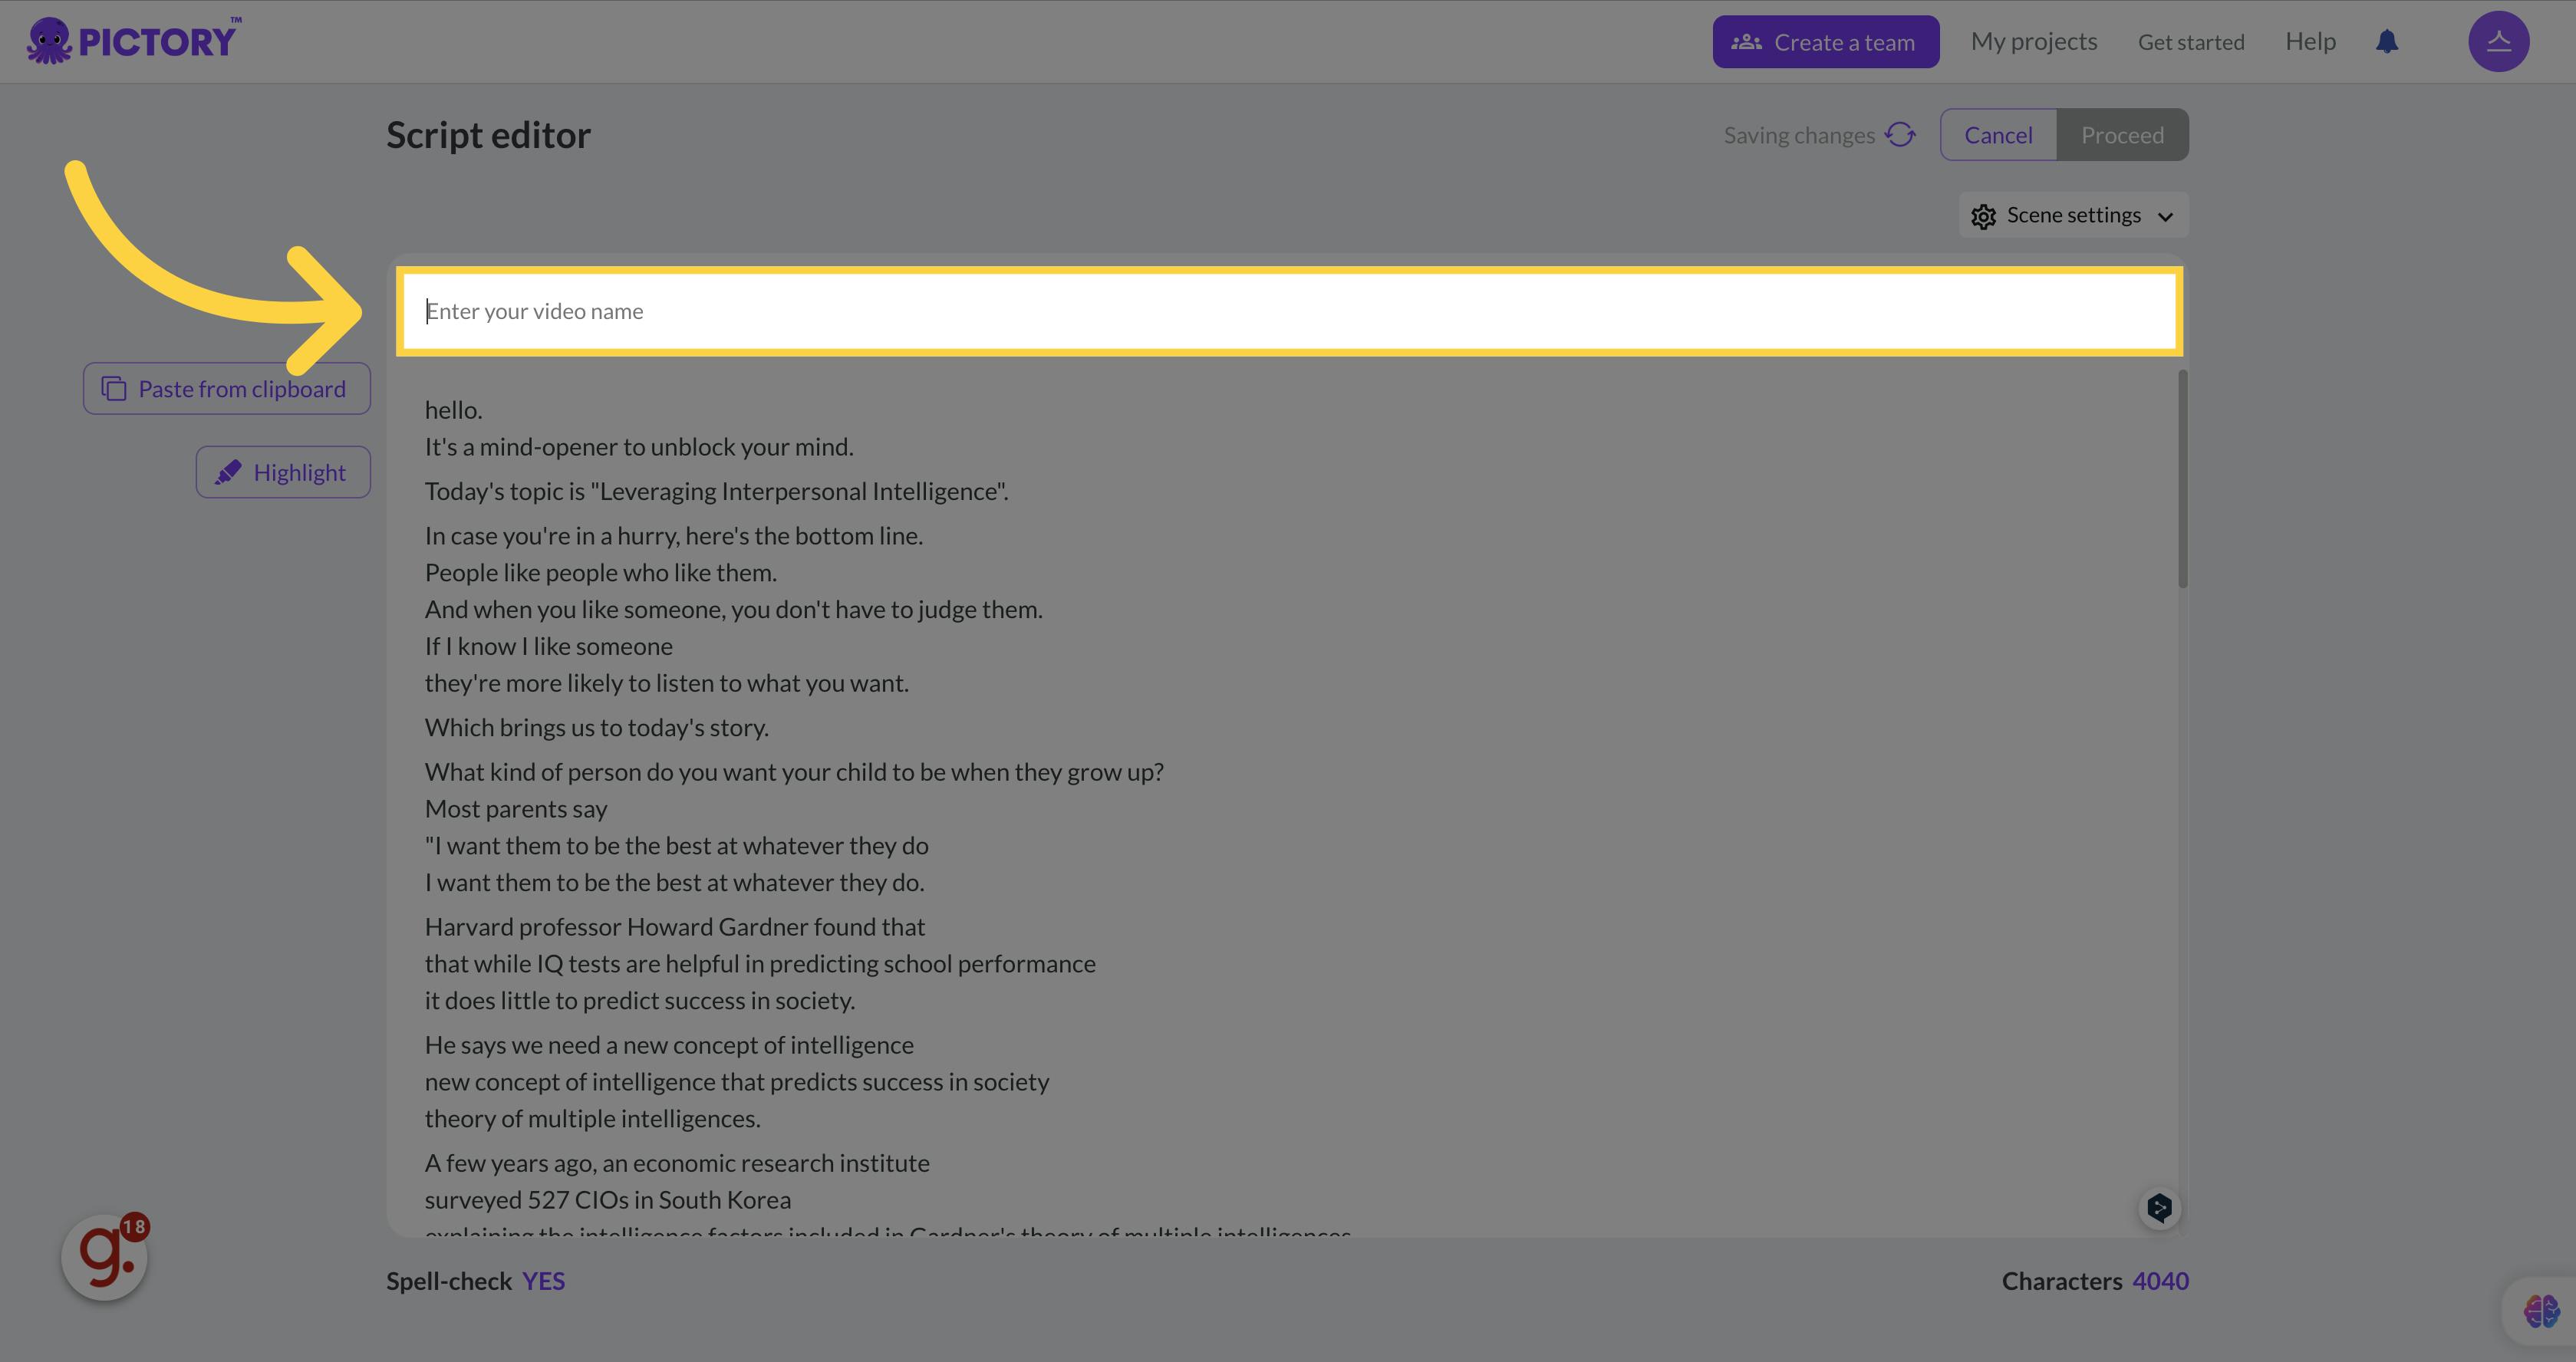Click the script editor vertical scrollbar

pyautogui.click(x=2182, y=480)
